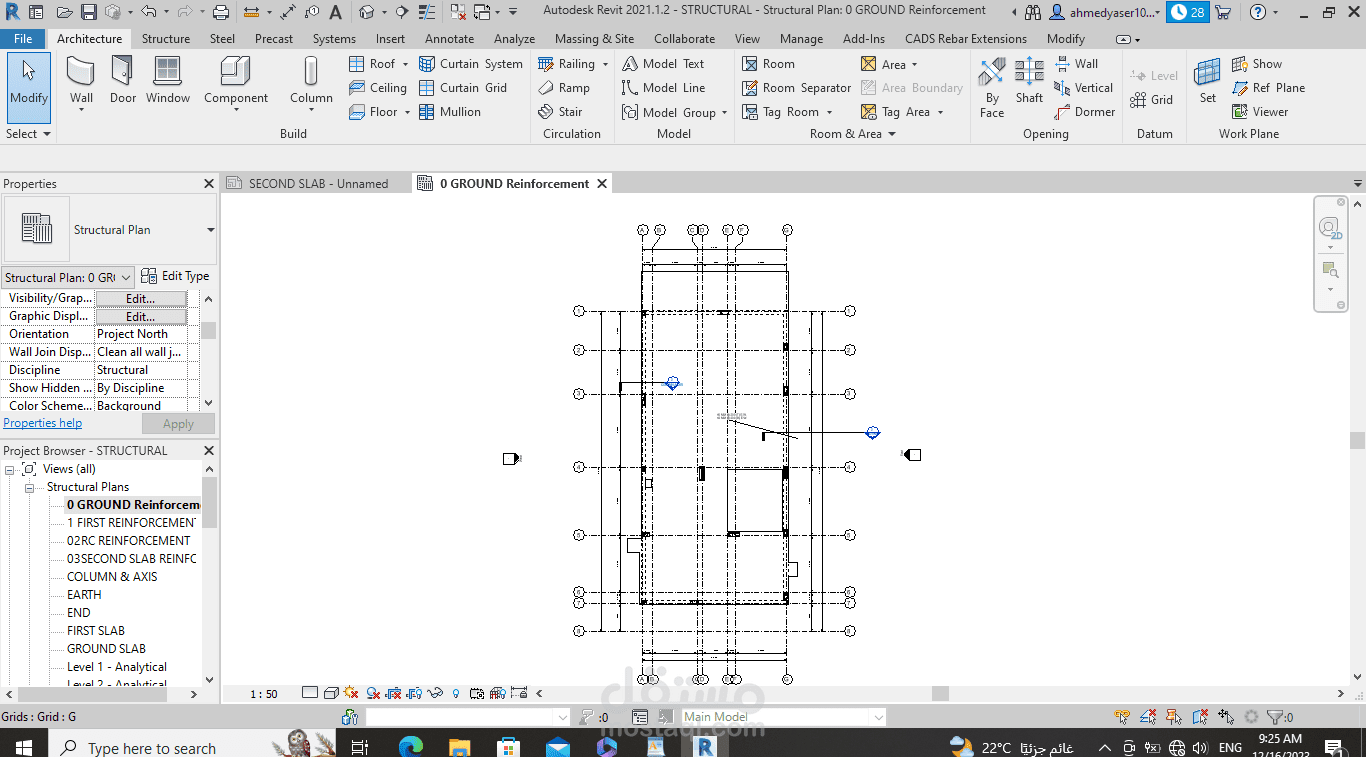Screen dimensions: 1366x757
Task: Toggle Detail Level icon in view control bar
Action: pyautogui.click(x=310, y=693)
